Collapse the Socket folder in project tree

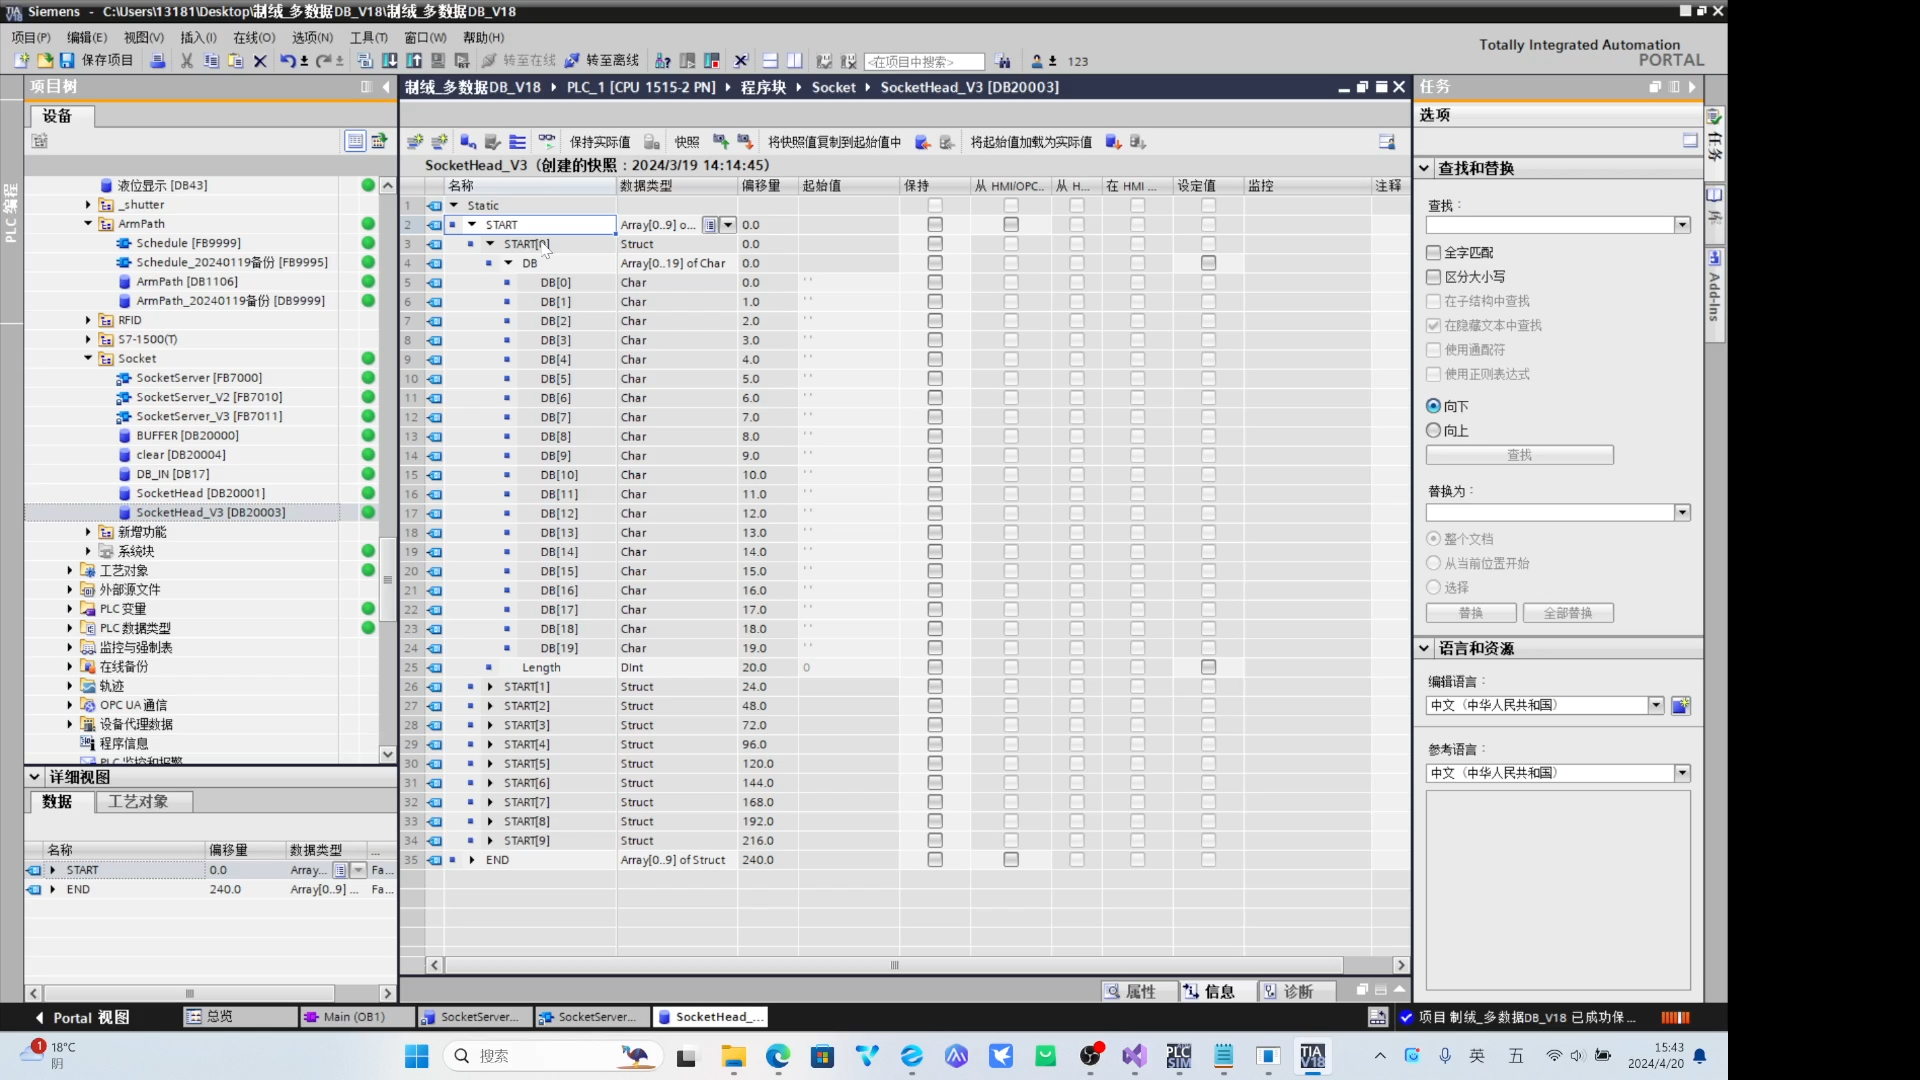[88, 359]
